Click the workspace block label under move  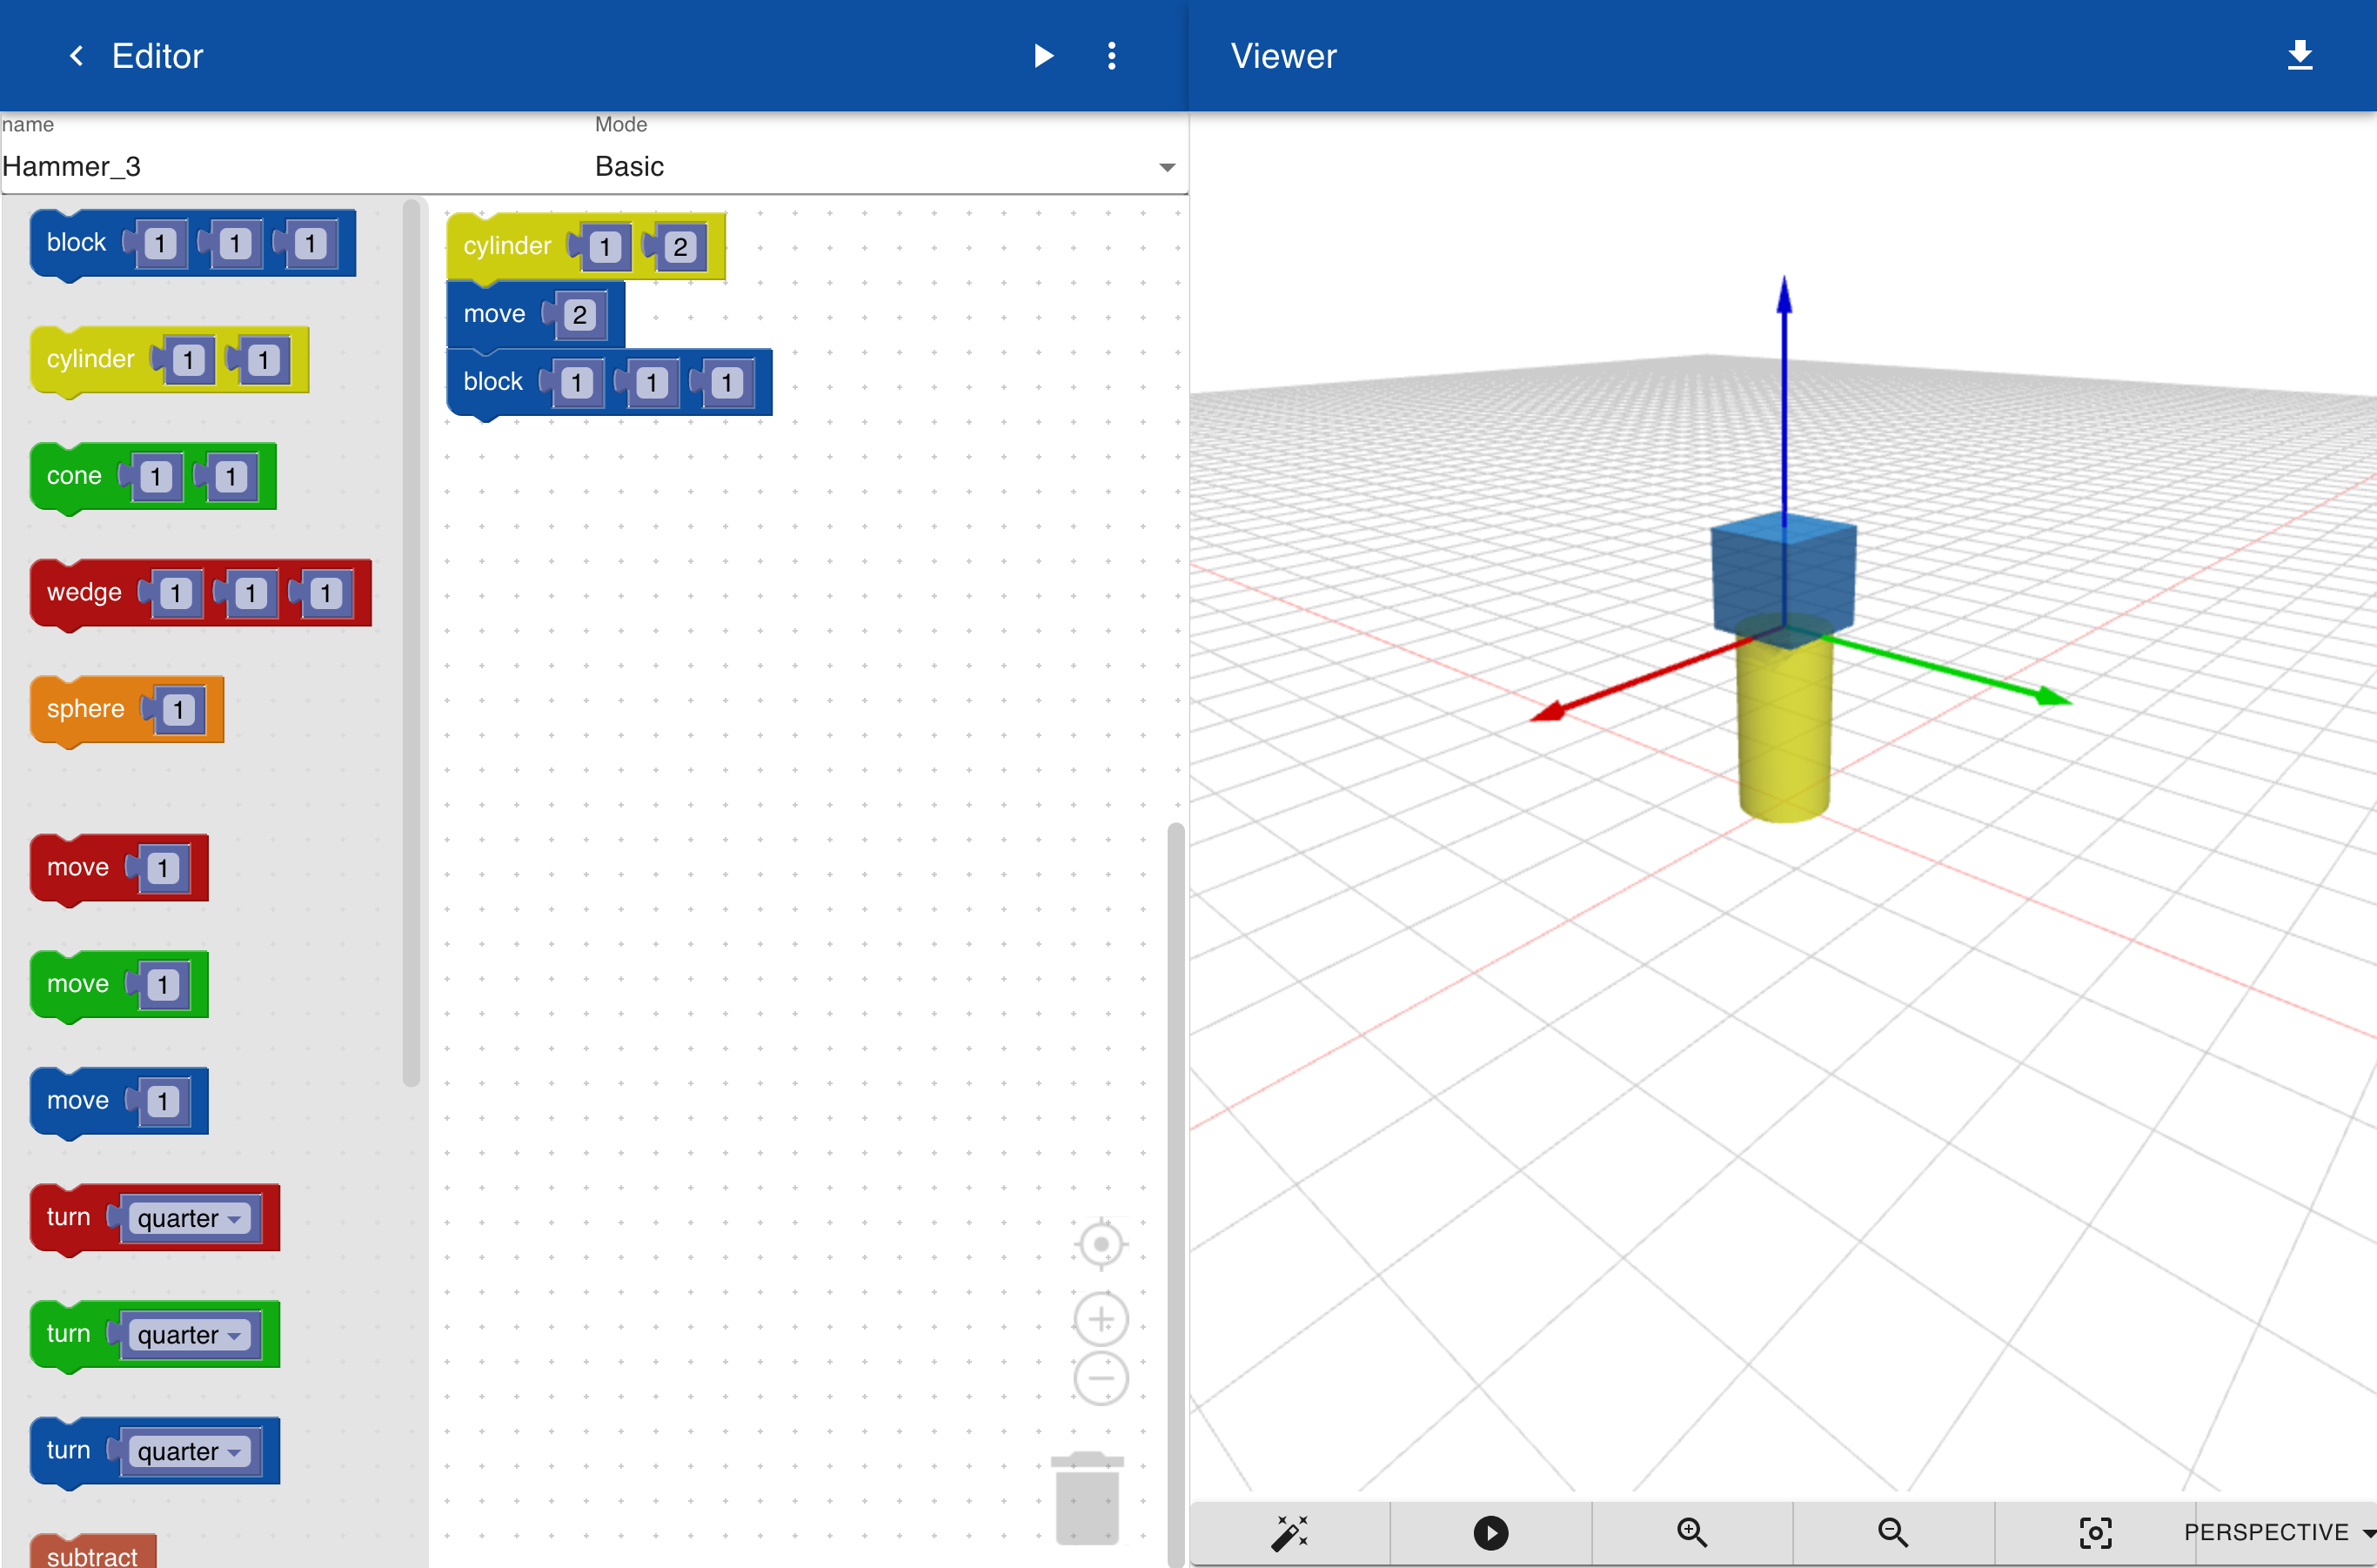(x=493, y=382)
